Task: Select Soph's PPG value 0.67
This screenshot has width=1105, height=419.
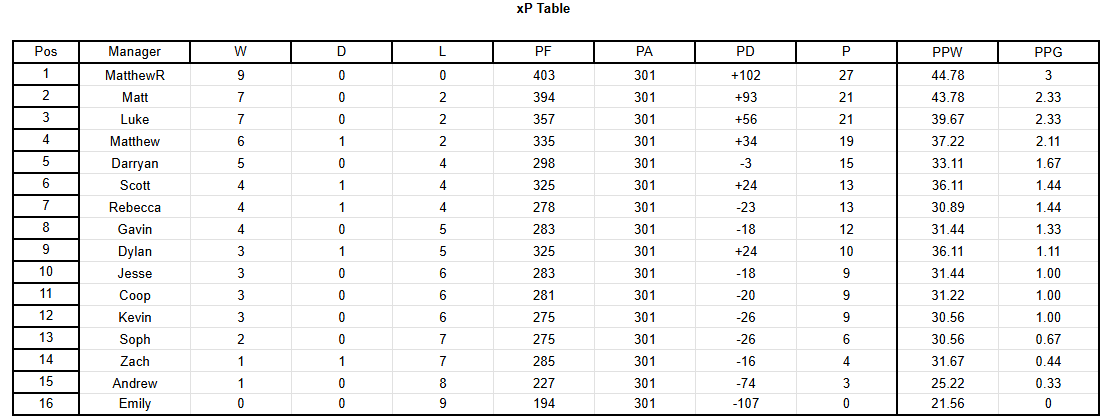Action: 1048,339
